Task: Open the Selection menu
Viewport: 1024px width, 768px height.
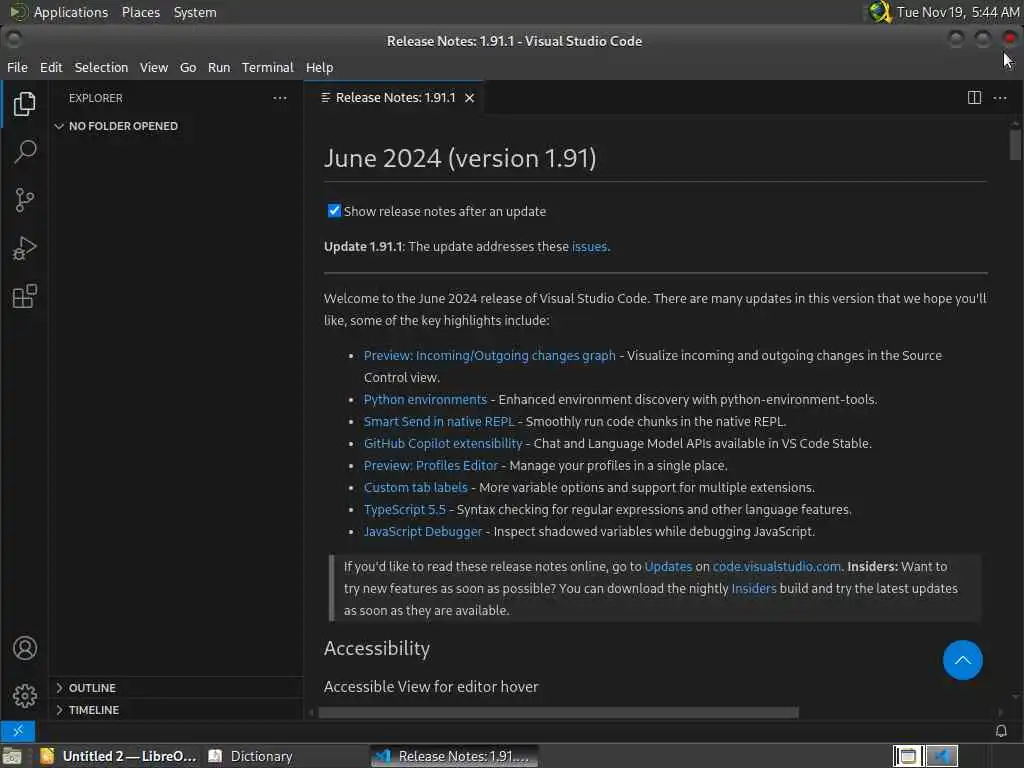Action: point(101,67)
